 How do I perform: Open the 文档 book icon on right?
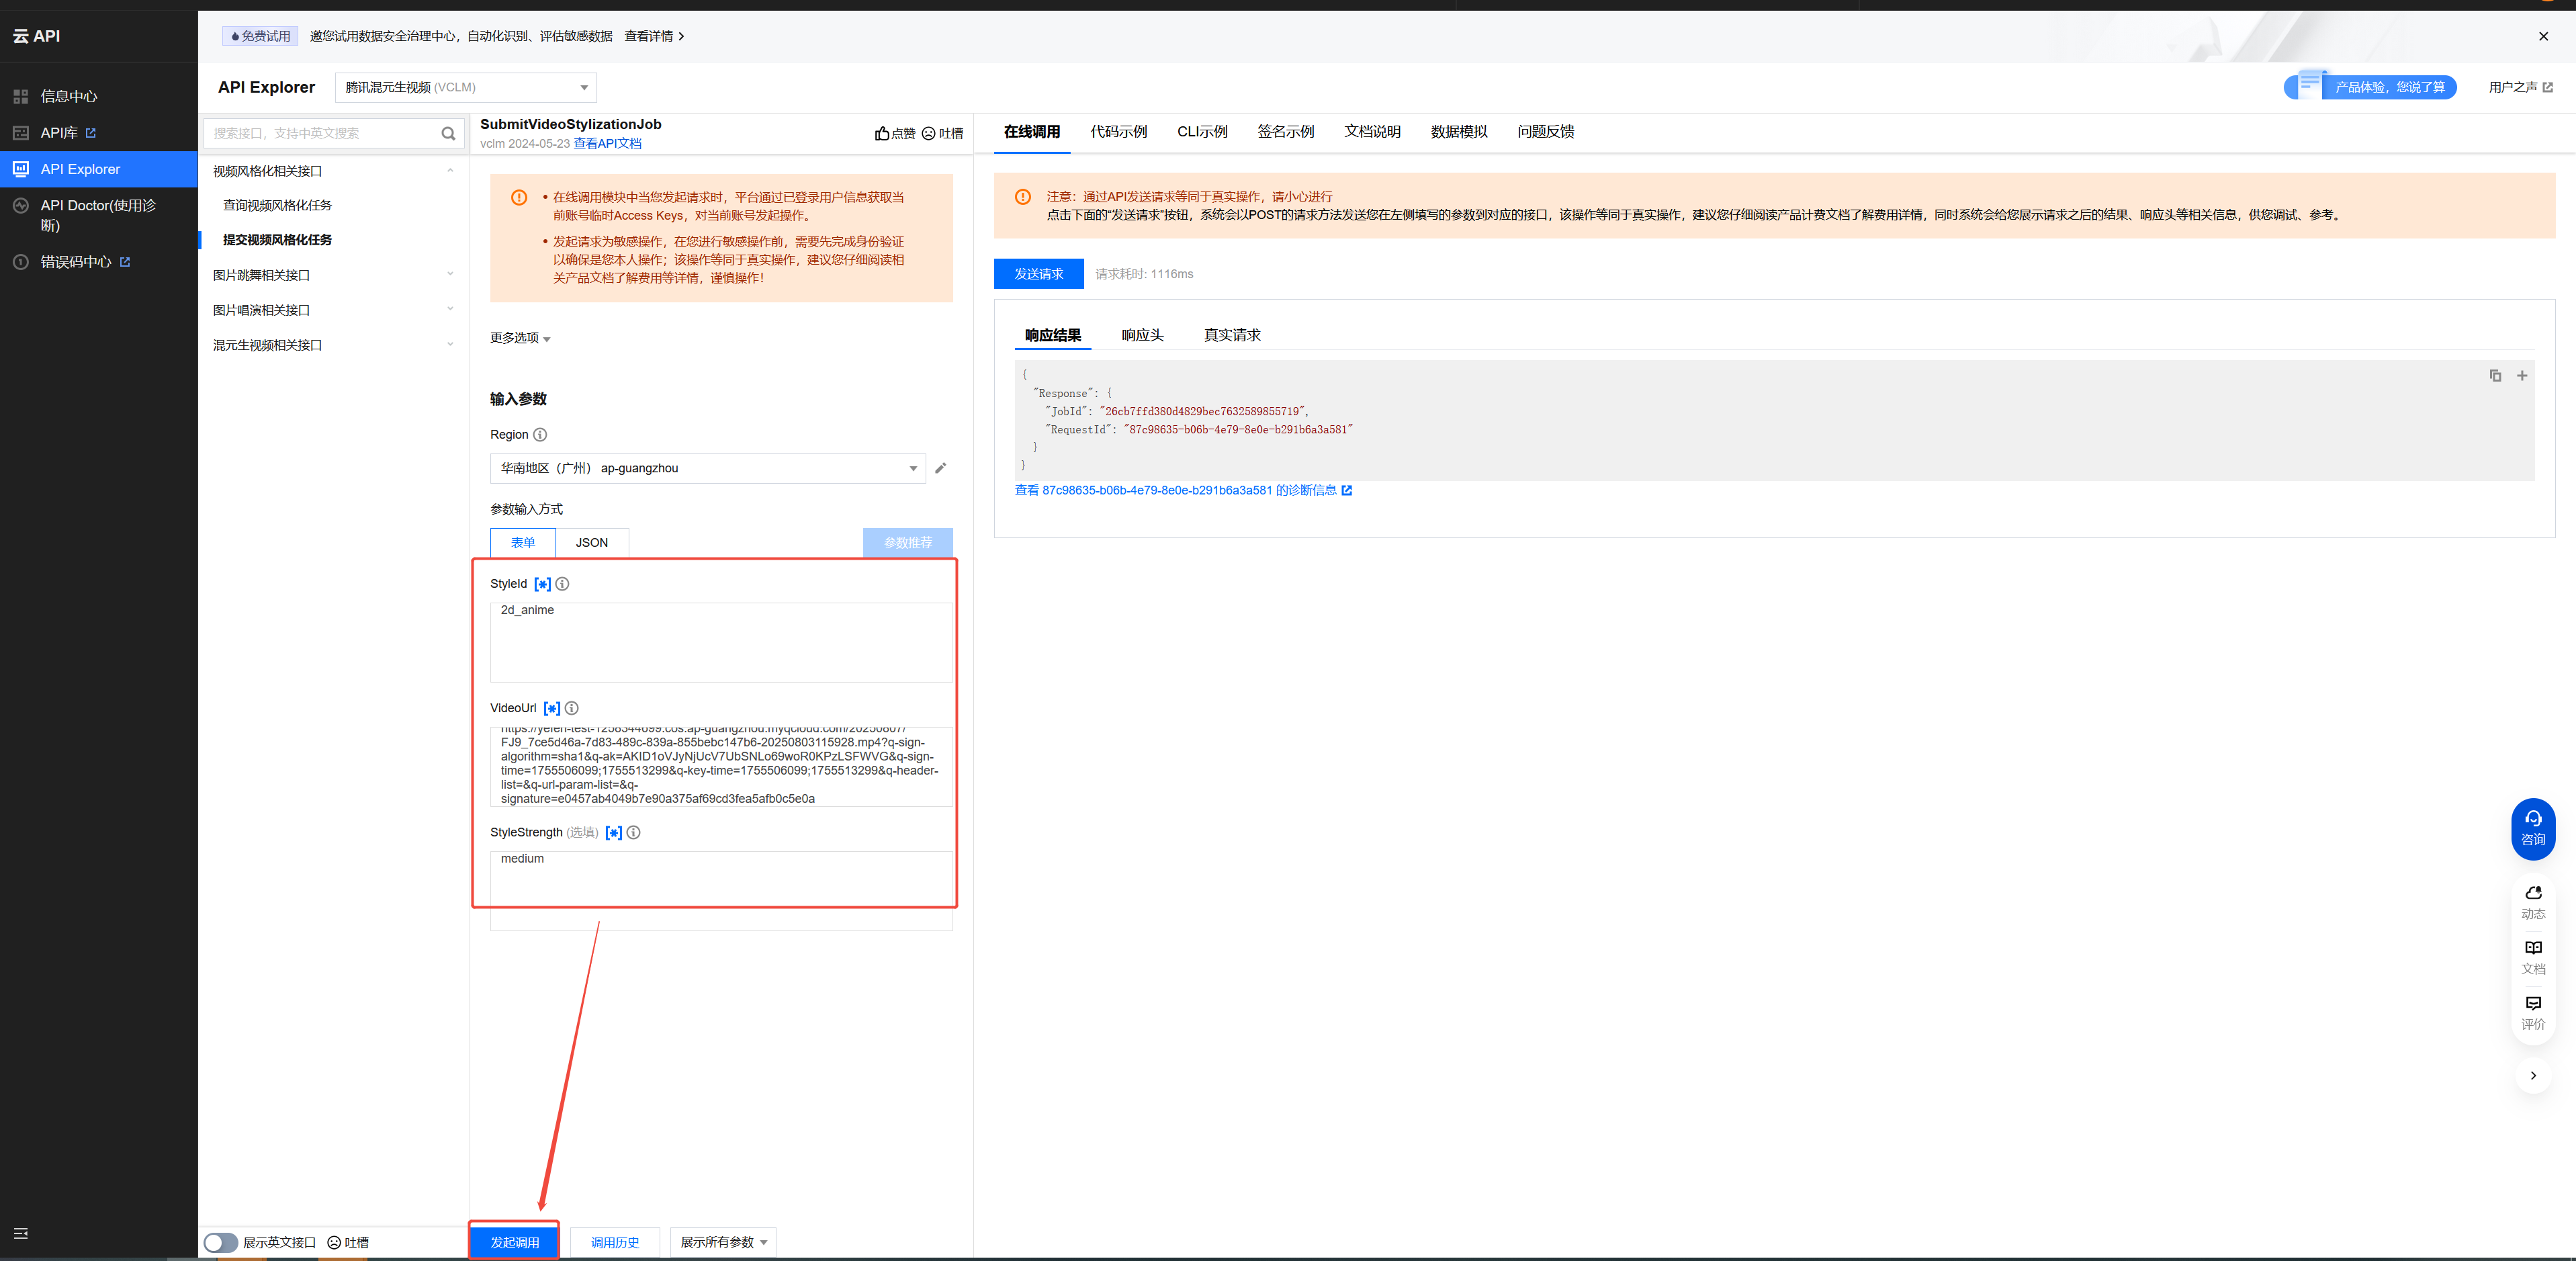click(x=2532, y=955)
